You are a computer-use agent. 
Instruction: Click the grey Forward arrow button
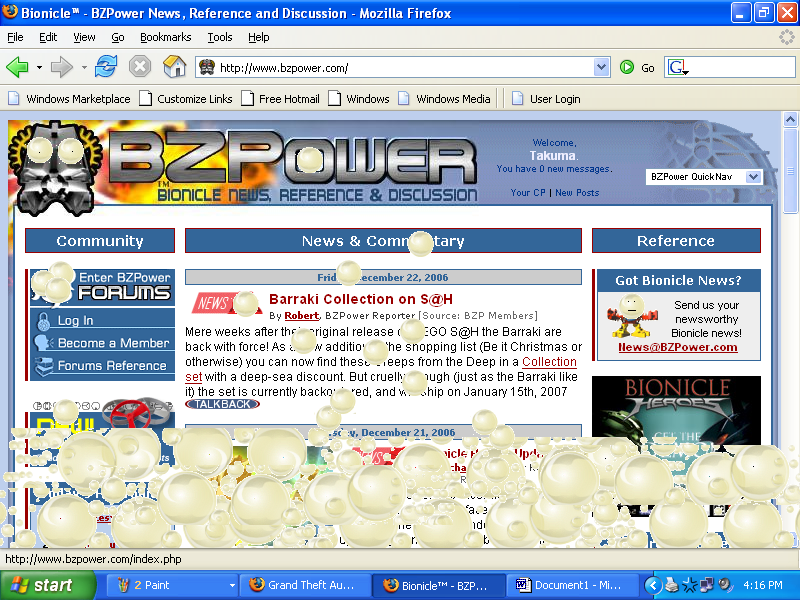click(62, 67)
